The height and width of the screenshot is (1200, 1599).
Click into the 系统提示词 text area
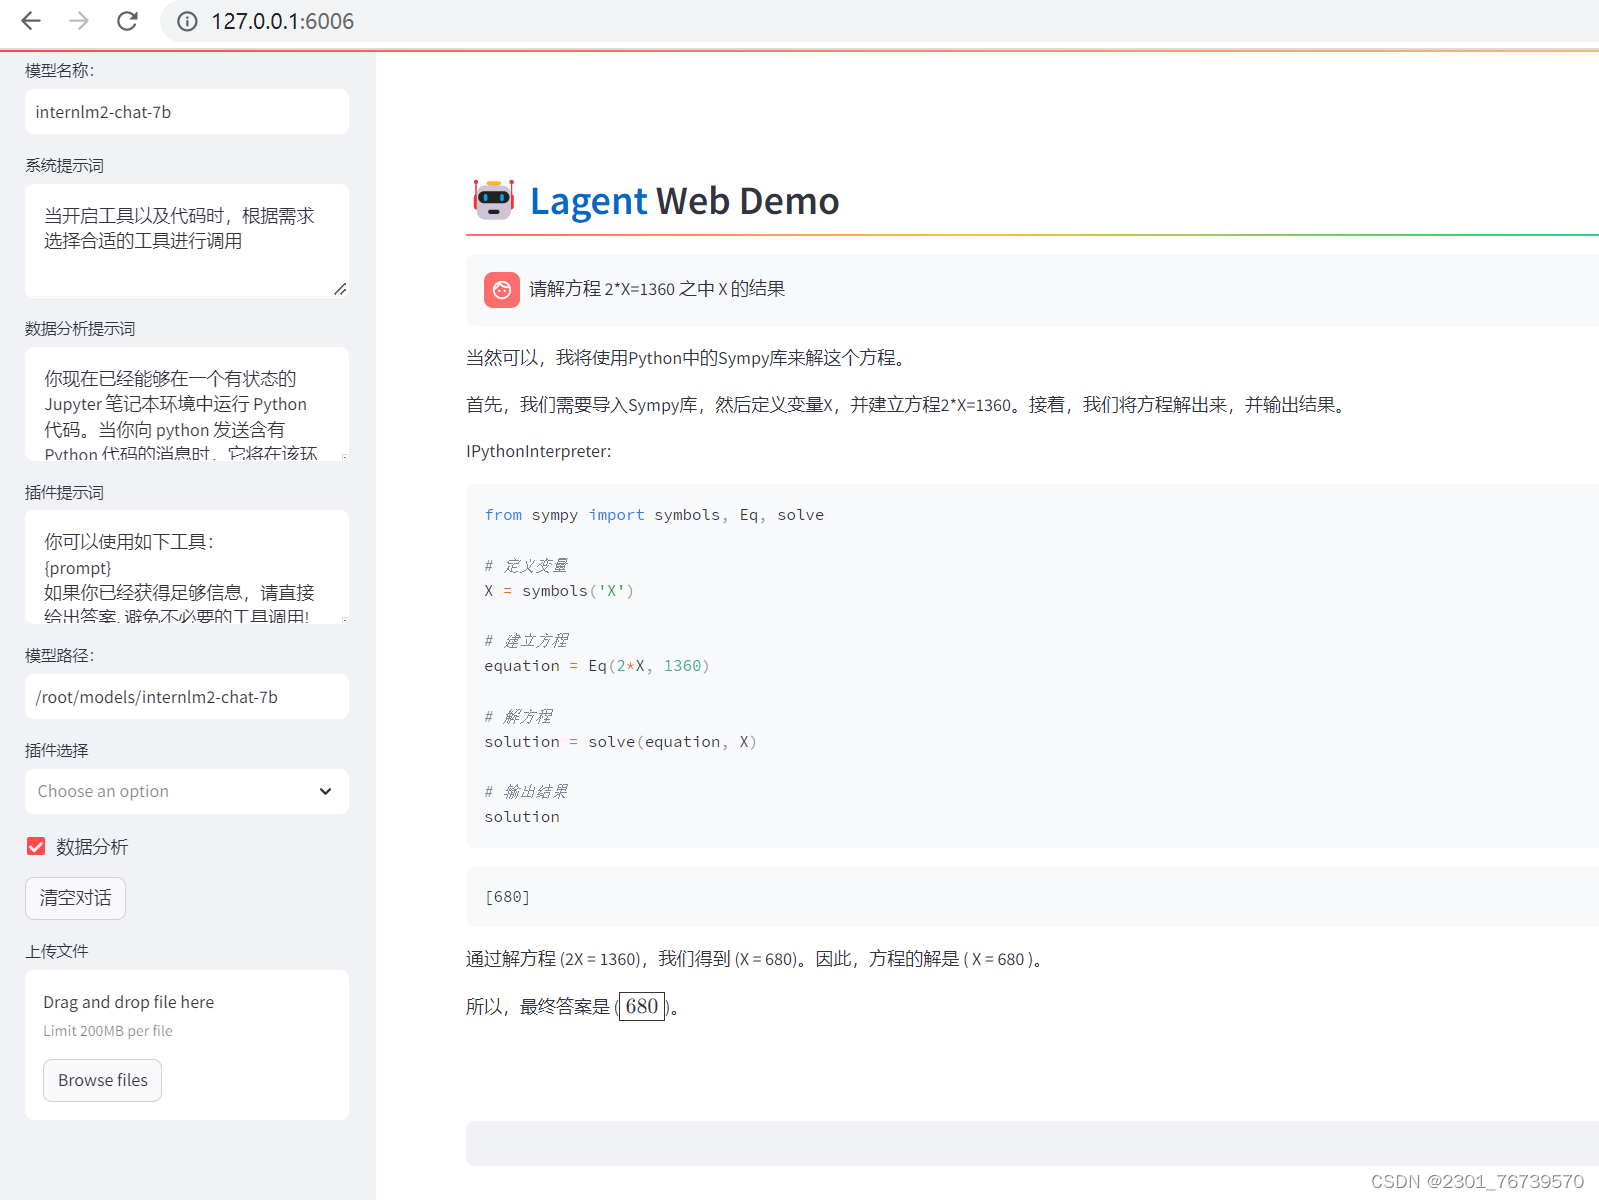coord(187,240)
